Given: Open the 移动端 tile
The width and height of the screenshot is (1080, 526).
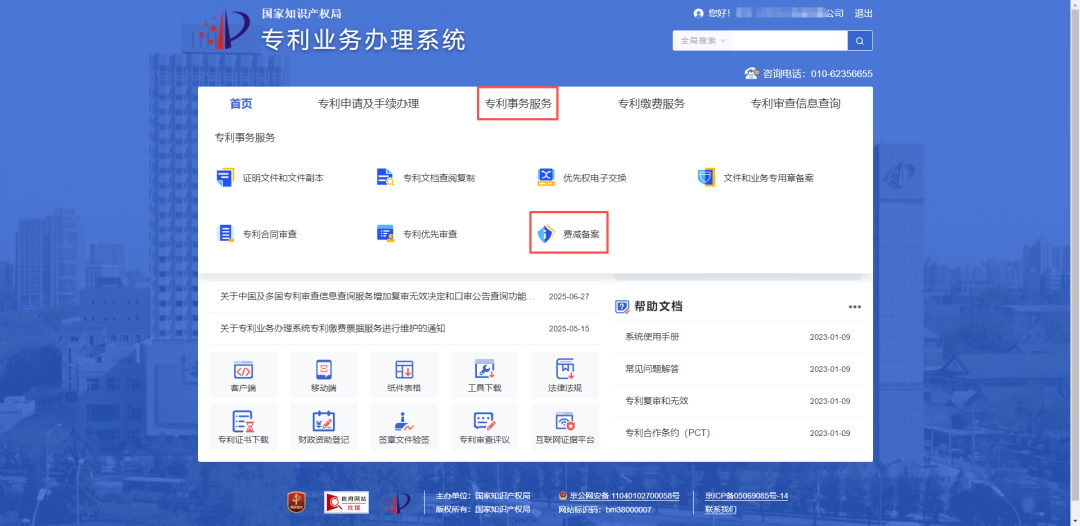Looking at the screenshot, I should (x=324, y=375).
